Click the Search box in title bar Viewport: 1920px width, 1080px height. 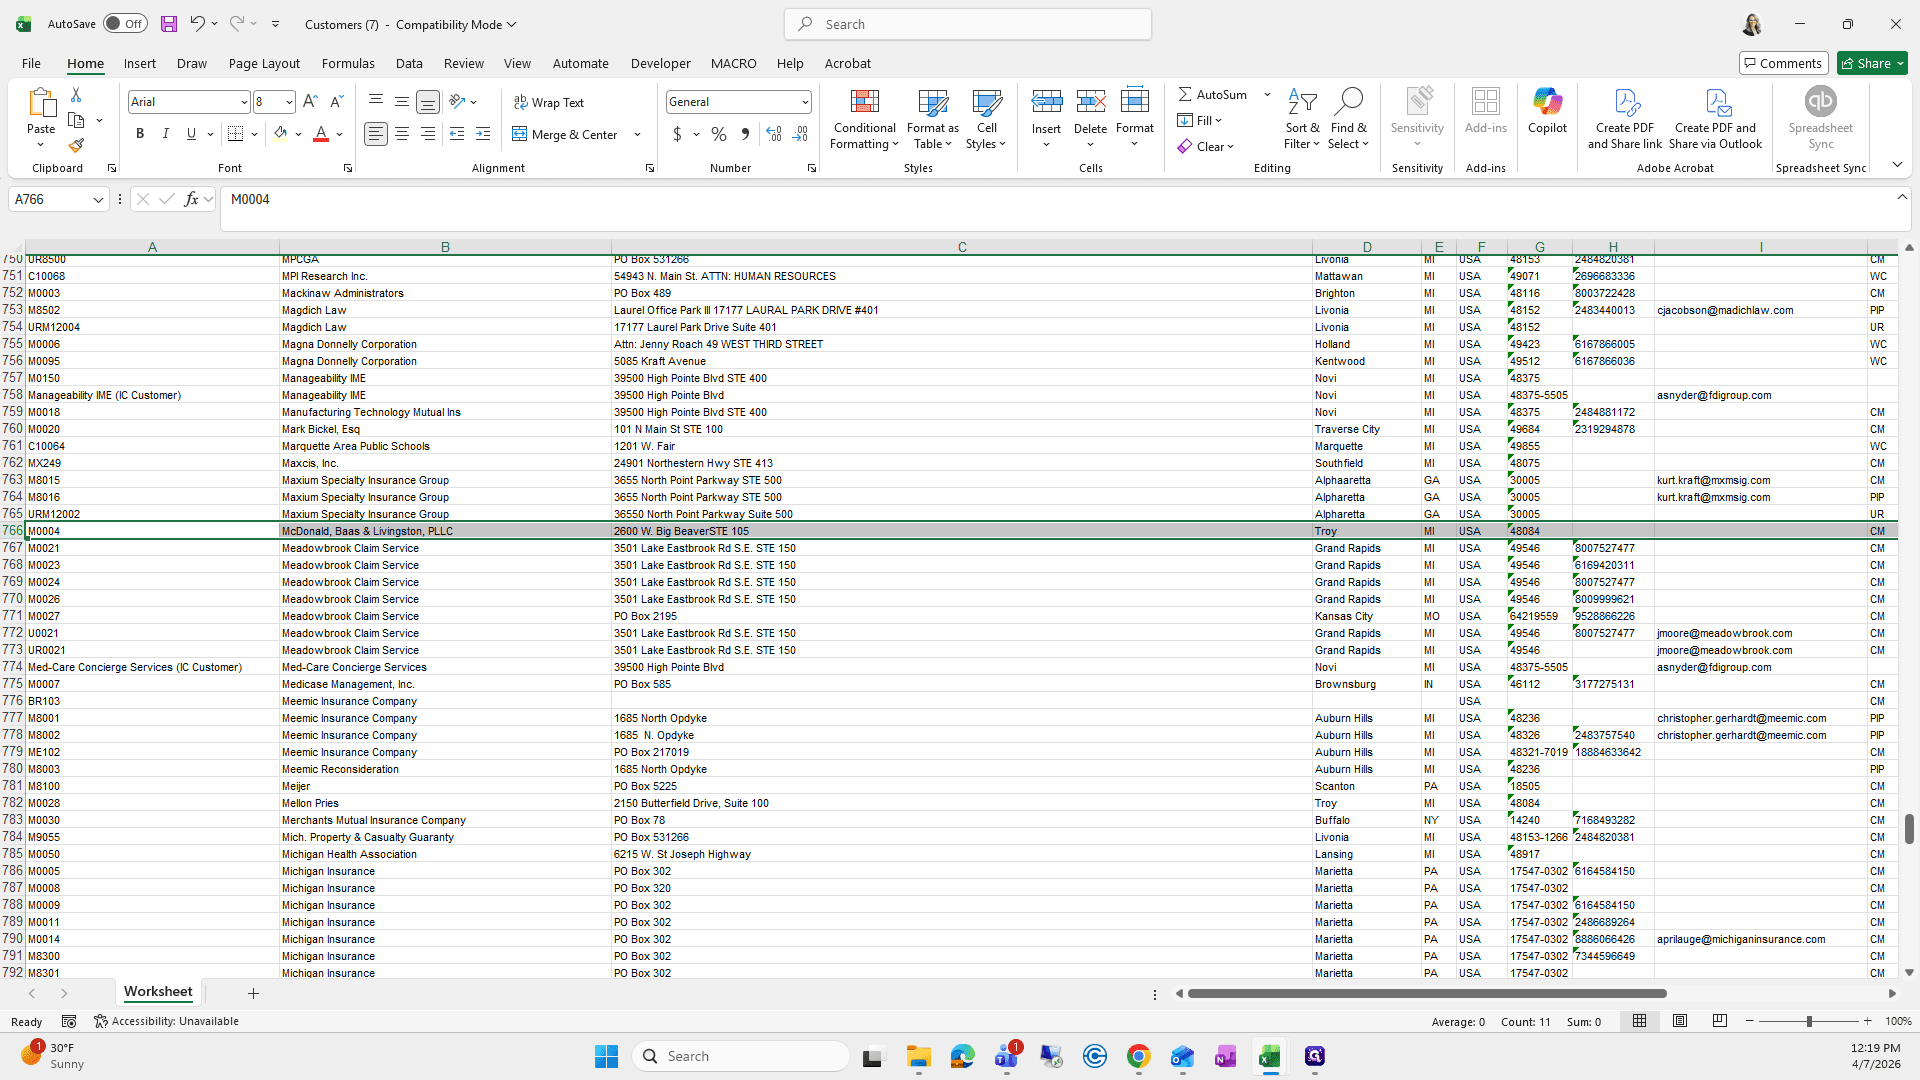[967, 24]
